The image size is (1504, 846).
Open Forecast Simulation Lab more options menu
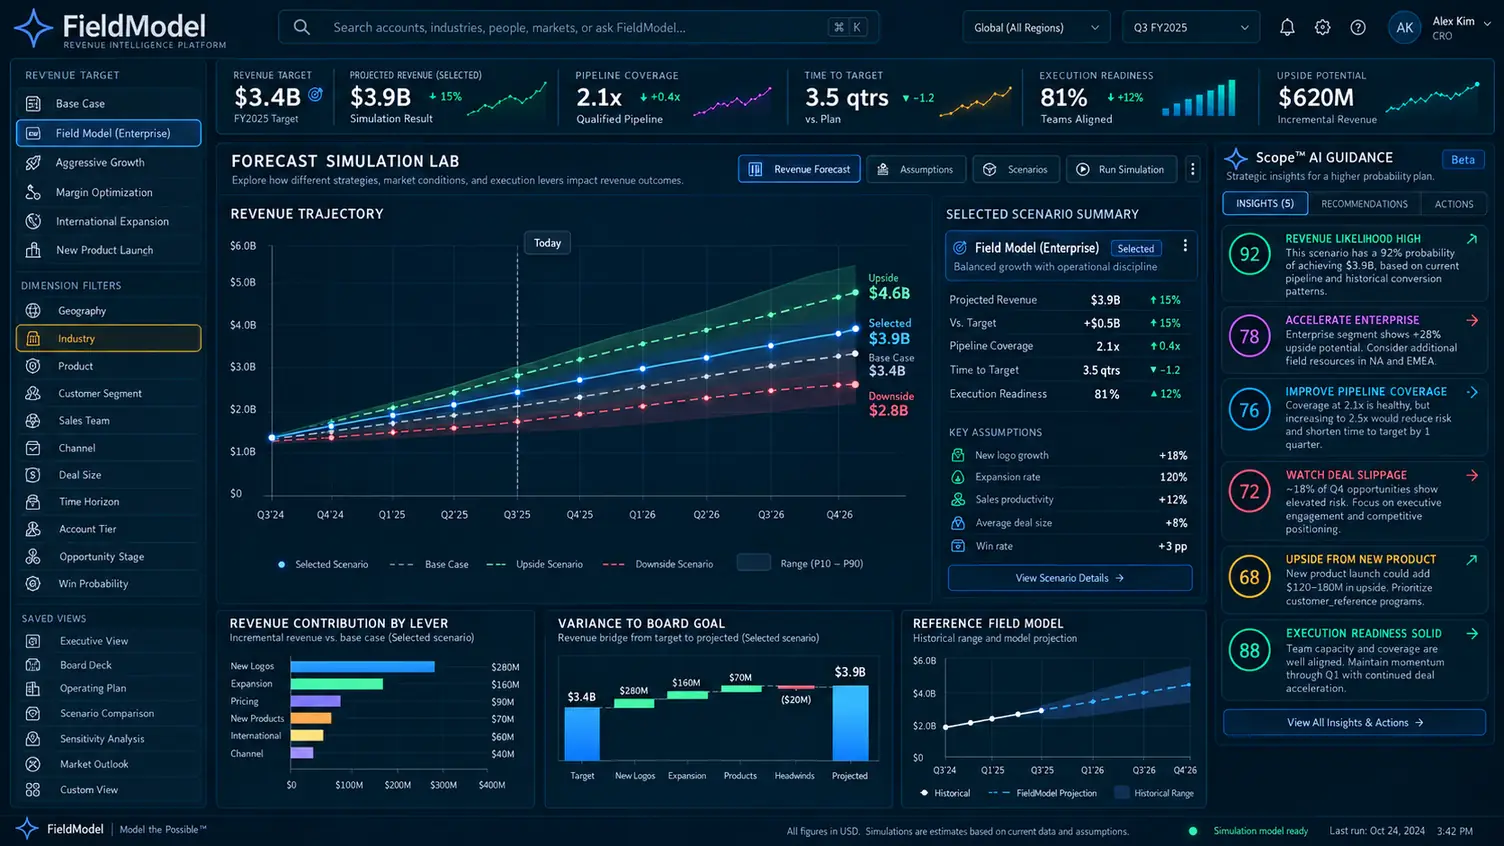(1192, 169)
